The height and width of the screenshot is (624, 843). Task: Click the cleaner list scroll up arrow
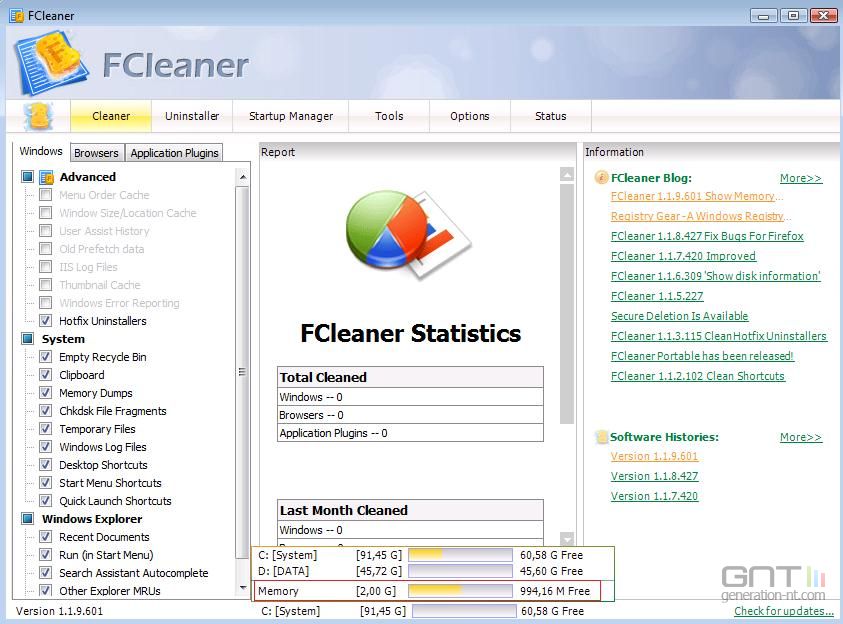(x=242, y=176)
